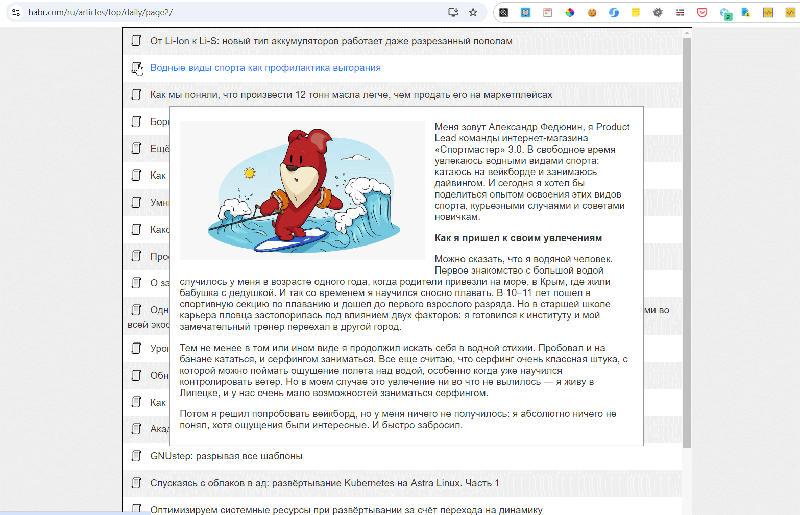Bookmark this page with the star icon
The height and width of the screenshot is (515, 800).
(473, 12)
